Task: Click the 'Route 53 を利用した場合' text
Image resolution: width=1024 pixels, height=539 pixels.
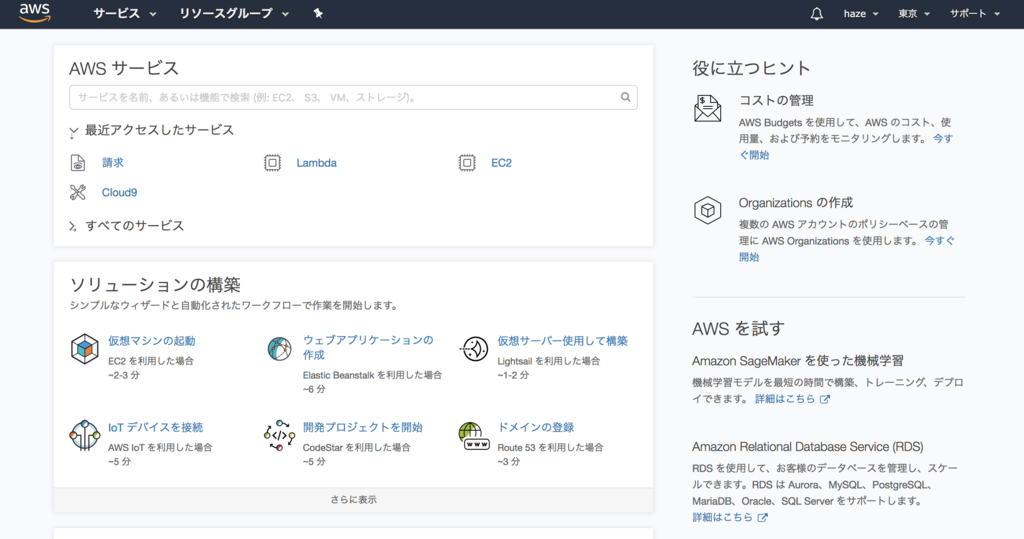Action: click(x=551, y=448)
